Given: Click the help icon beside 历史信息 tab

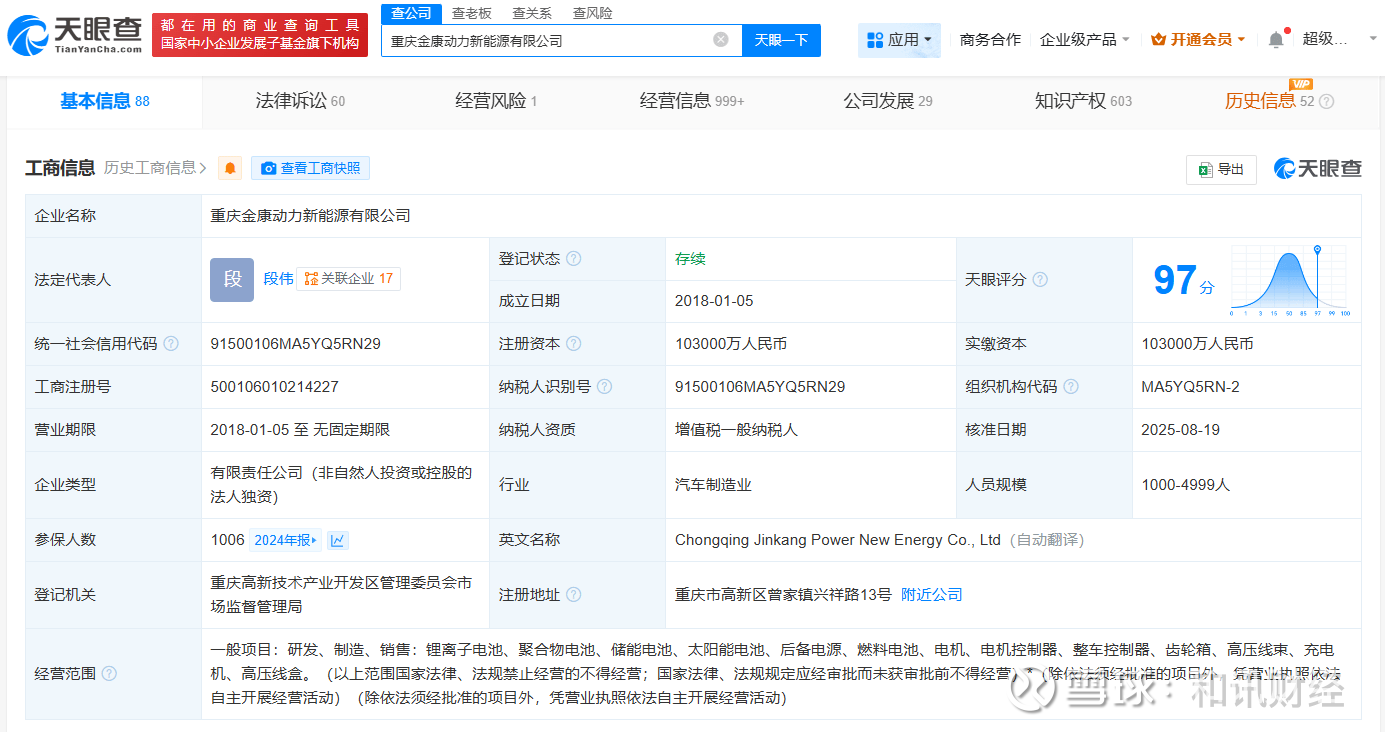Looking at the screenshot, I should pyautogui.click(x=1327, y=102).
